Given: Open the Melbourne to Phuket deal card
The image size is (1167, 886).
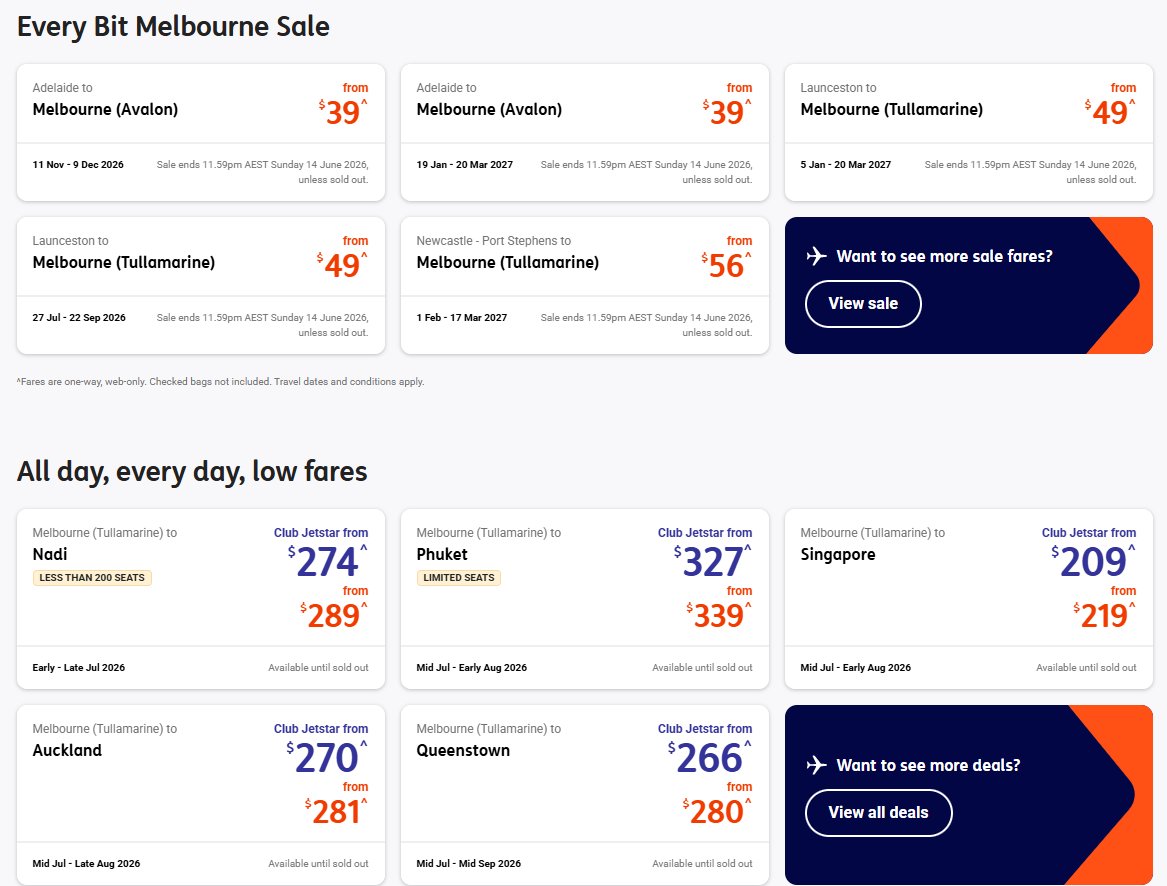Looking at the screenshot, I should [584, 599].
